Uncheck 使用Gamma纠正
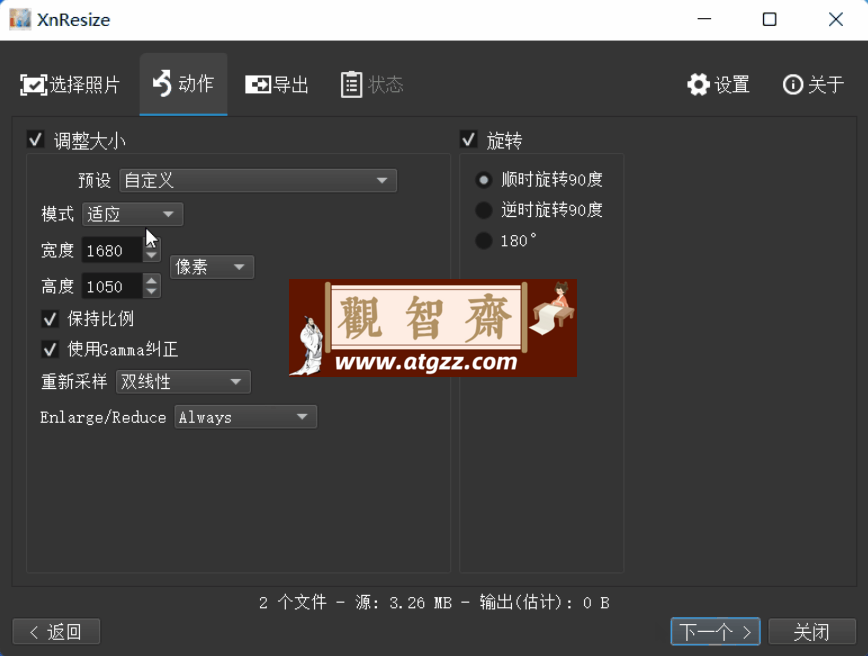 tap(50, 349)
